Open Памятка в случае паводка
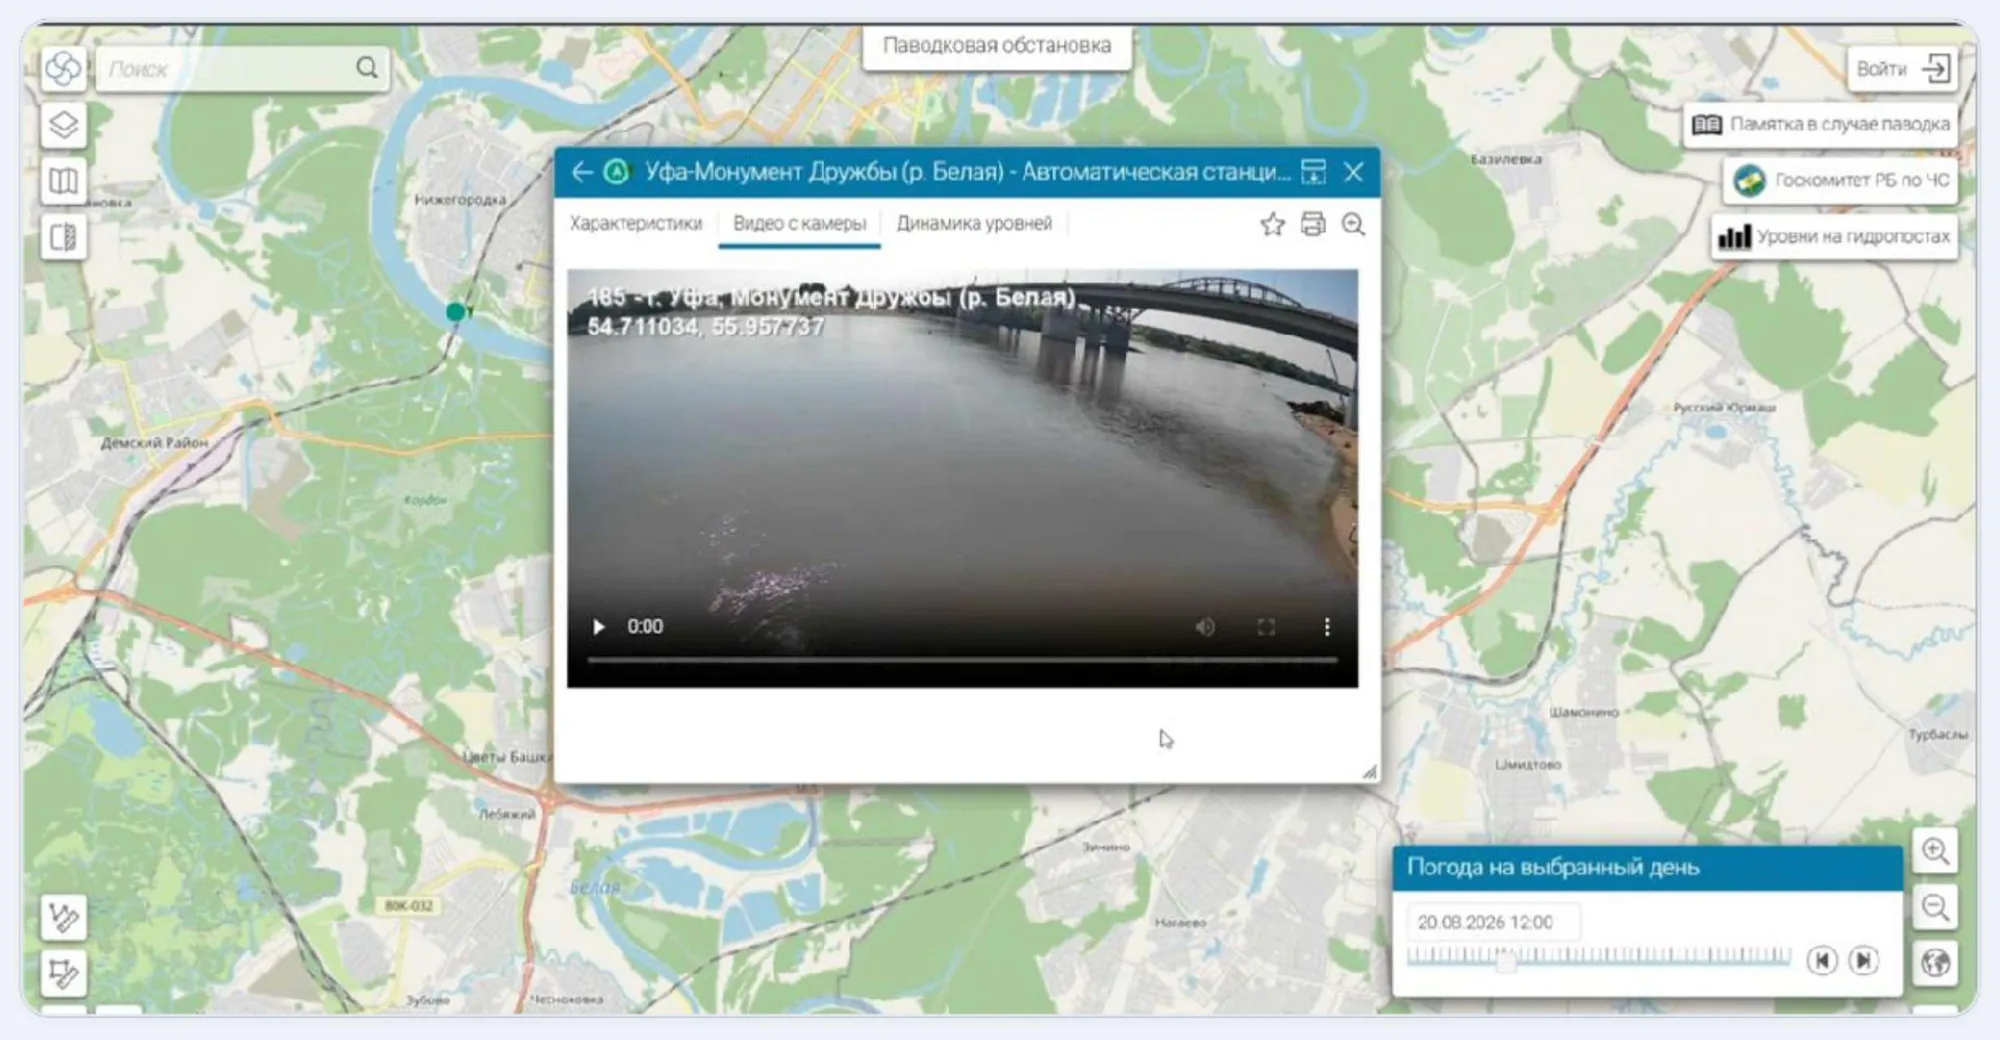This screenshot has width=2000, height=1040. pos(1820,124)
